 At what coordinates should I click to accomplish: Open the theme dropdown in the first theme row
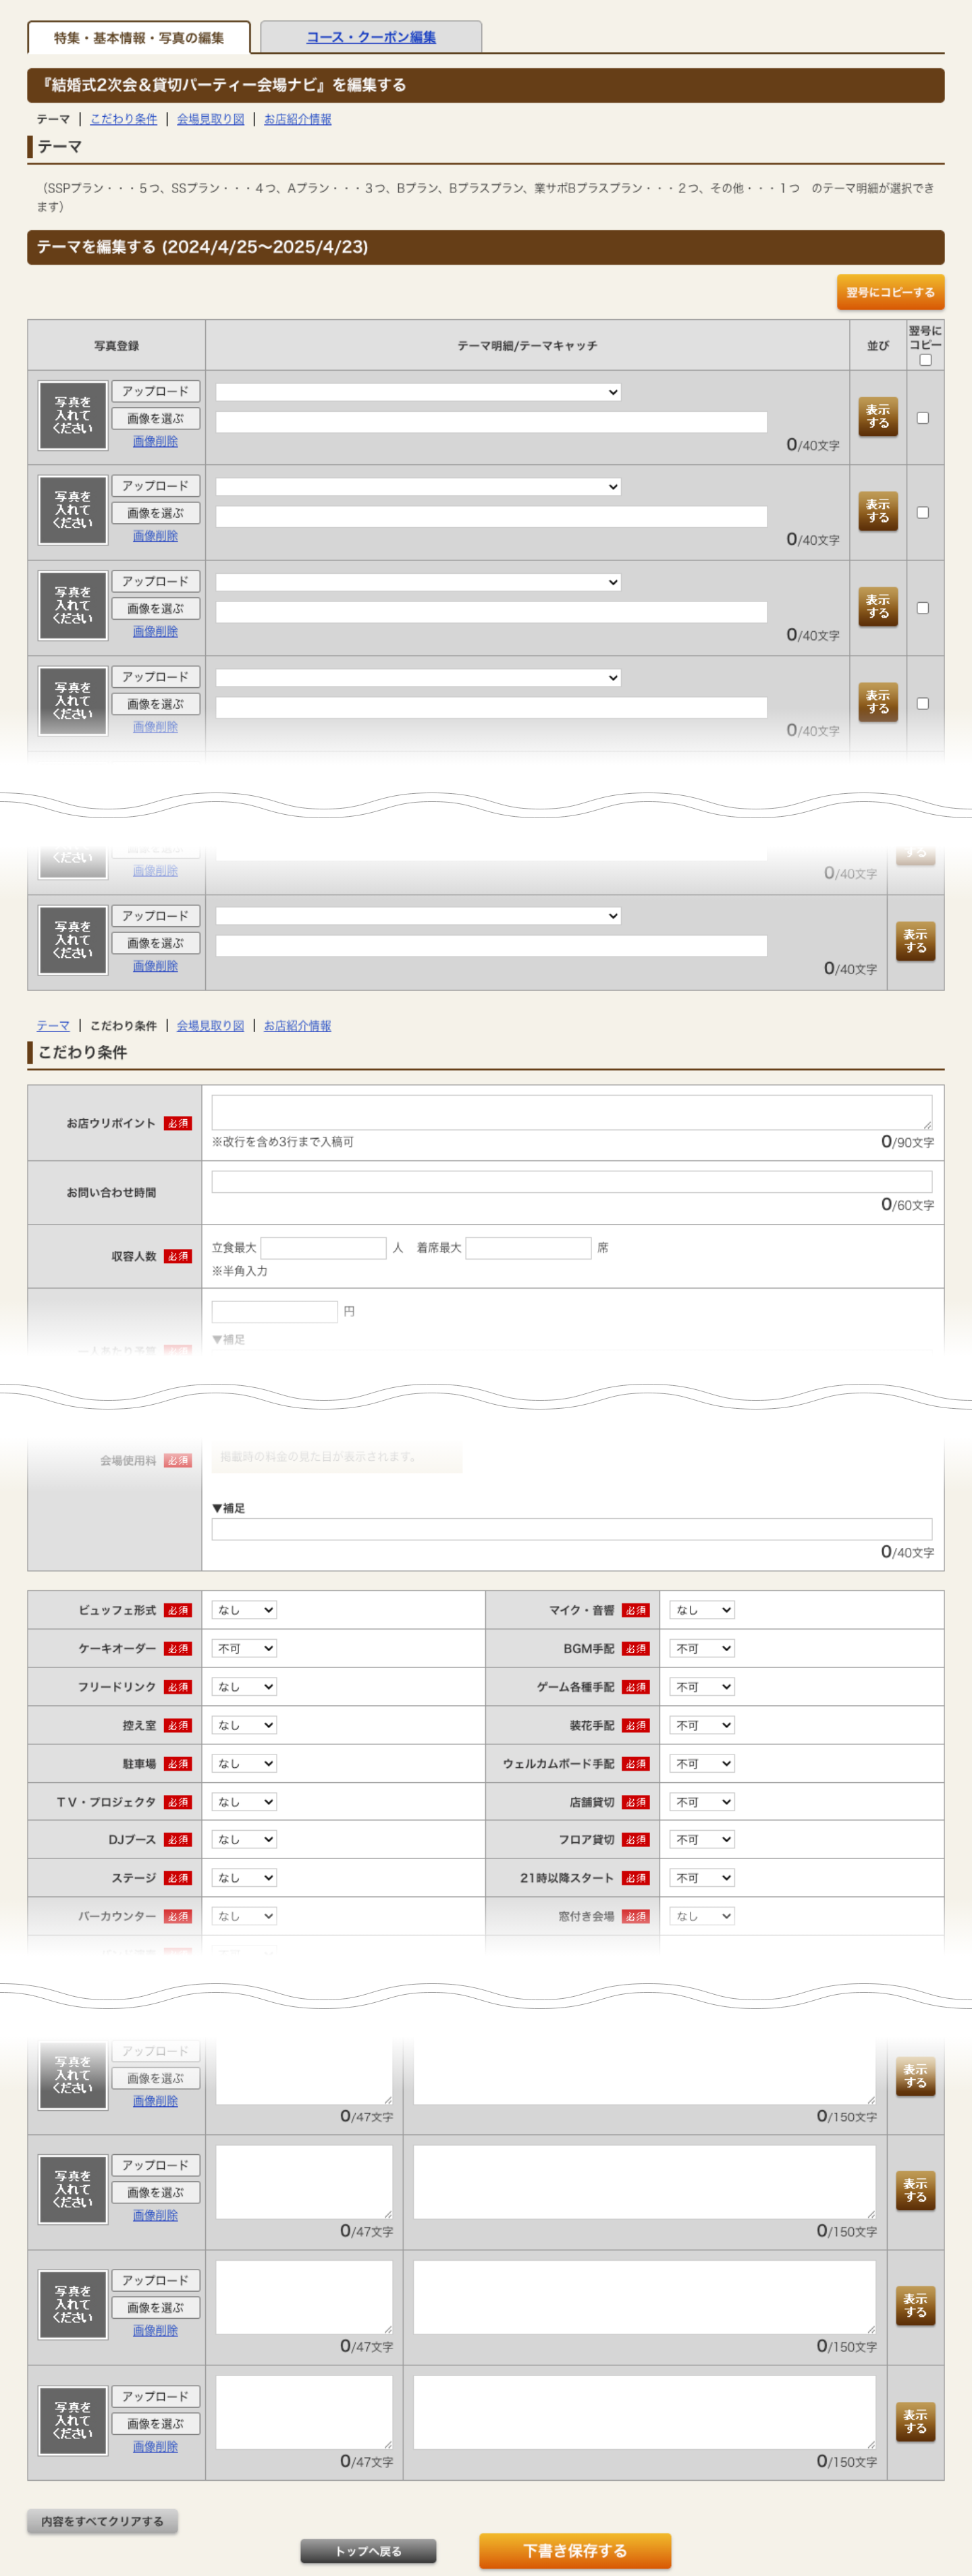418,392
